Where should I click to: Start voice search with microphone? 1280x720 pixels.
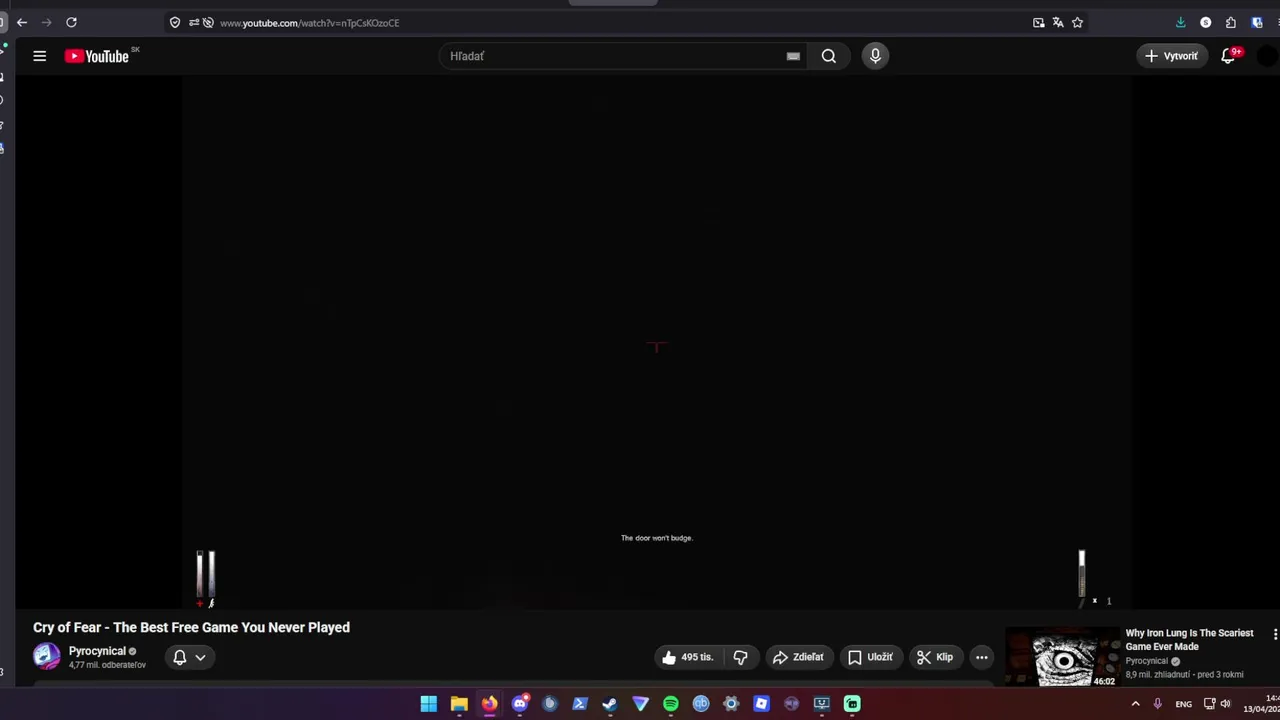[875, 56]
